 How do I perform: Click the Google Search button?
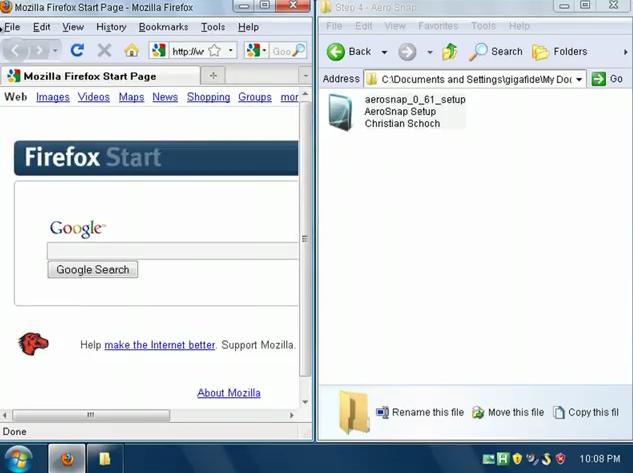92,270
